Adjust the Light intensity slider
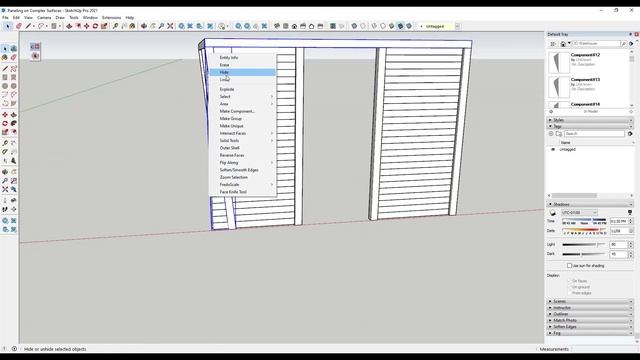Viewport: 640px width, 360px height. click(x=584, y=244)
